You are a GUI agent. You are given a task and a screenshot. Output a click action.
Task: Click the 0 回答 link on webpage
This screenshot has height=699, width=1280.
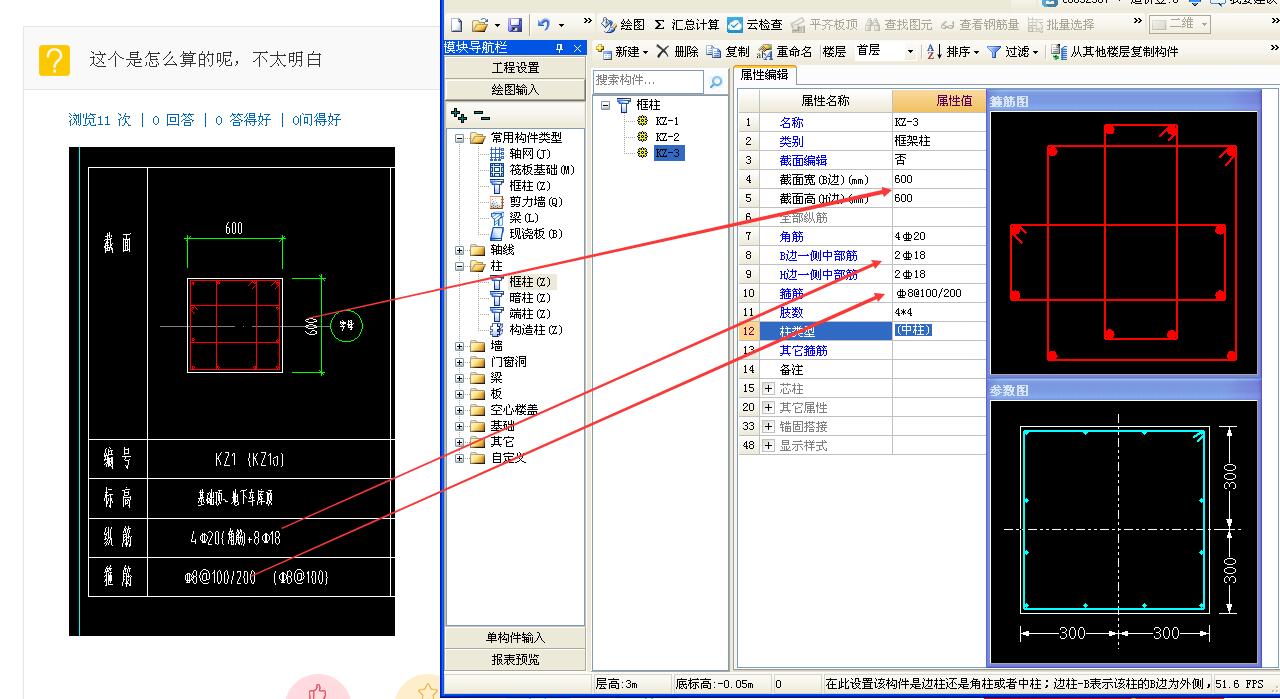173,119
